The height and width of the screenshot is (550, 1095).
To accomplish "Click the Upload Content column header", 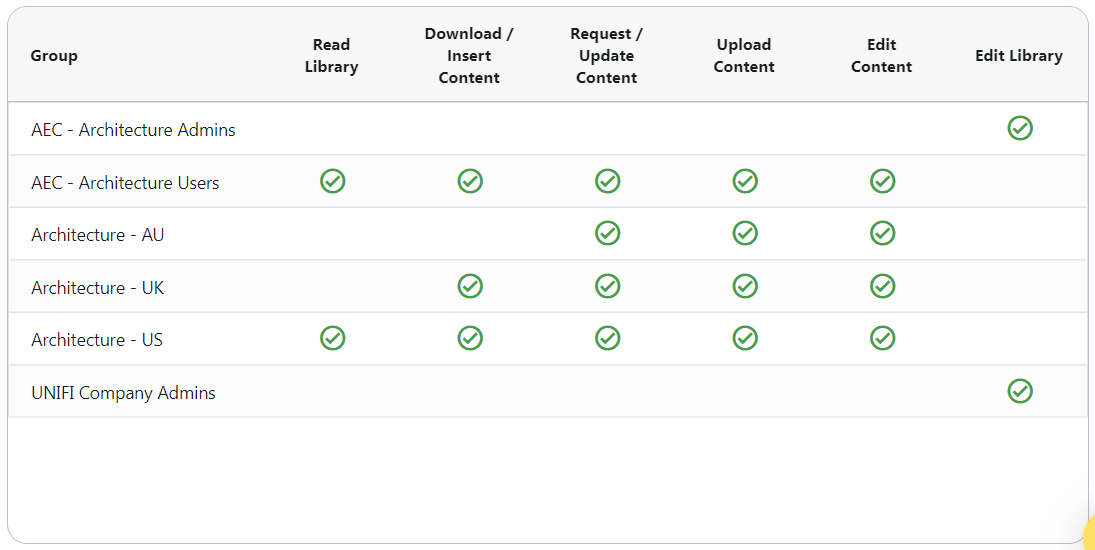I will [744, 56].
